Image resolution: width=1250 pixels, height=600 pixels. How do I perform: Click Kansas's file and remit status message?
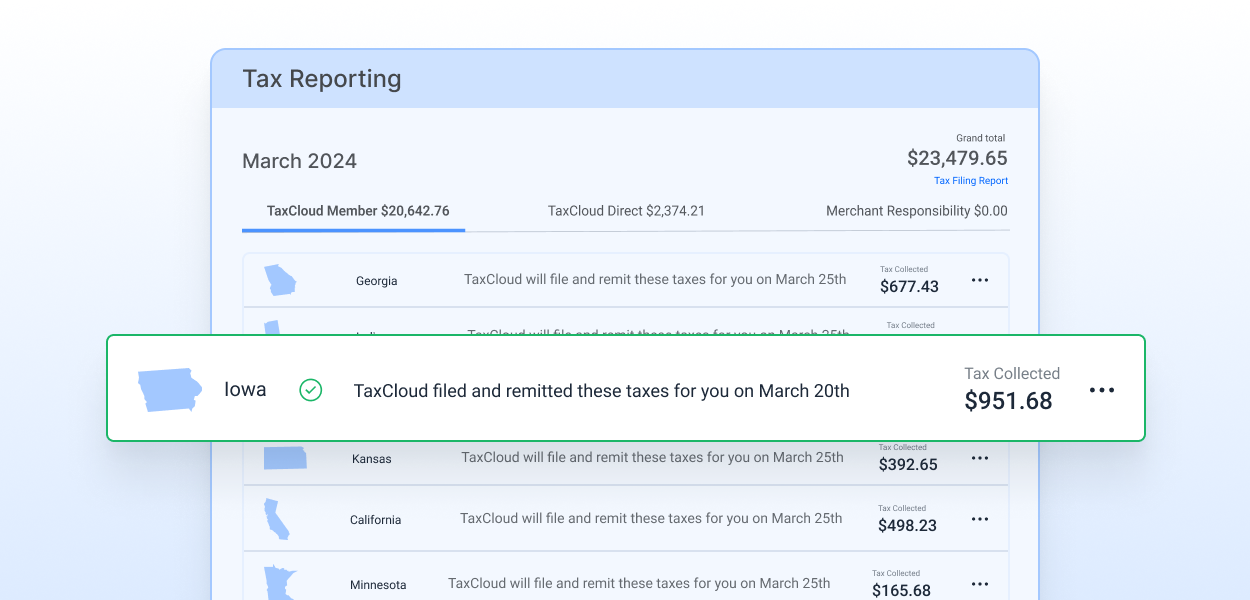click(x=652, y=457)
